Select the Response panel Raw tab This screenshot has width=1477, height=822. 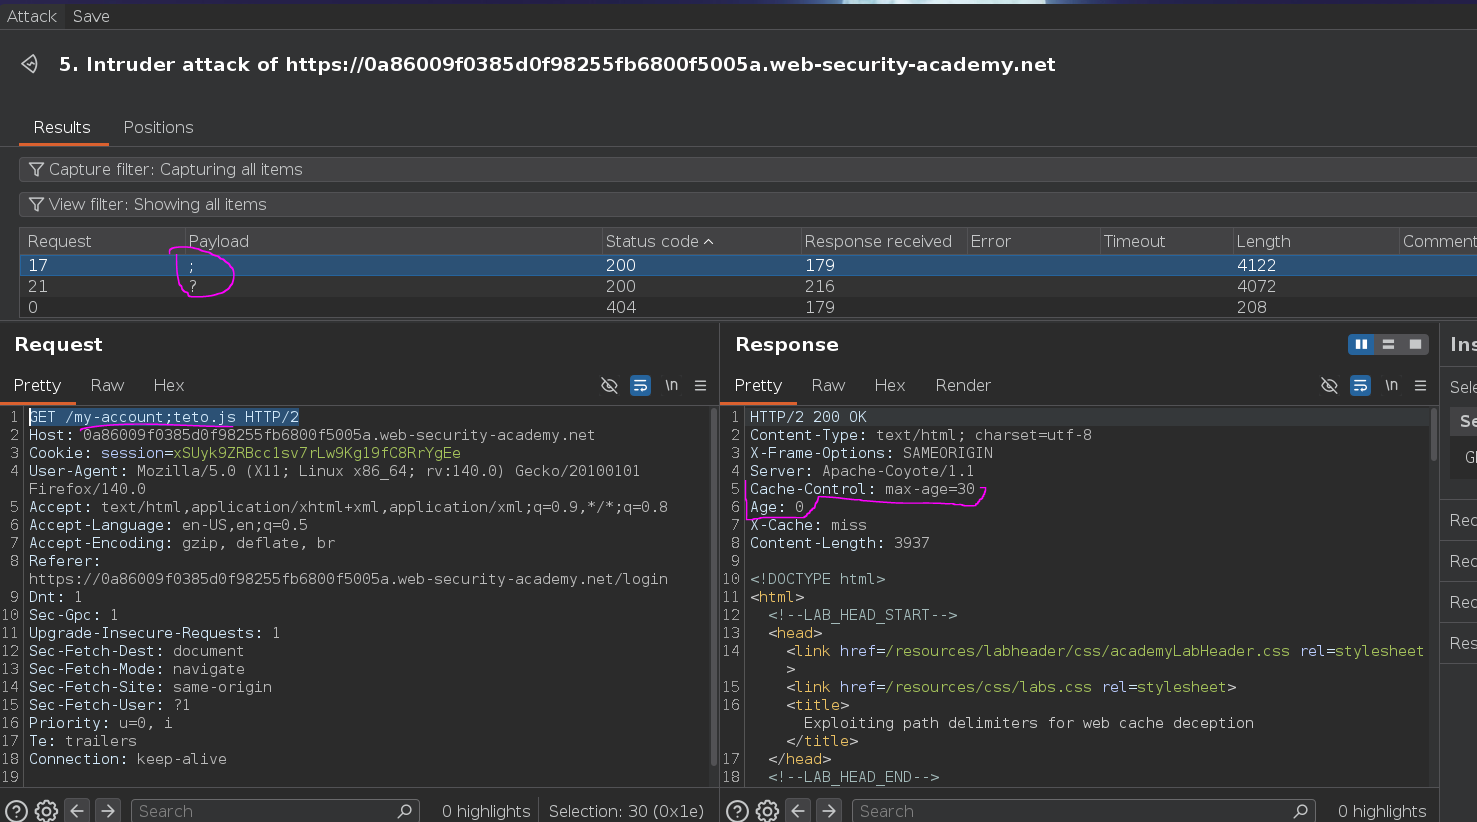(828, 385)
